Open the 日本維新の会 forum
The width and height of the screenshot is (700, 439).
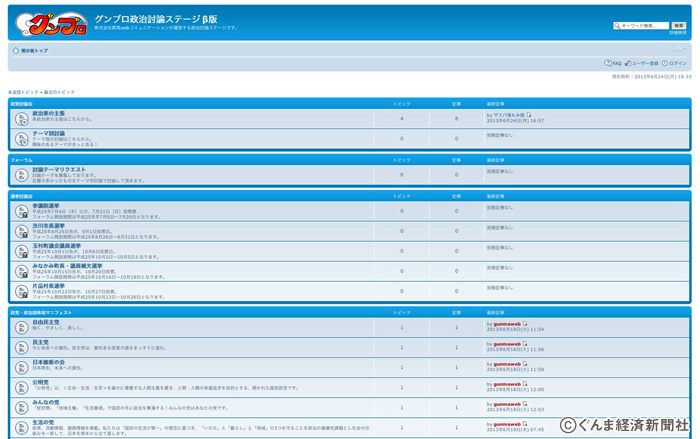[x=48, y=362]
